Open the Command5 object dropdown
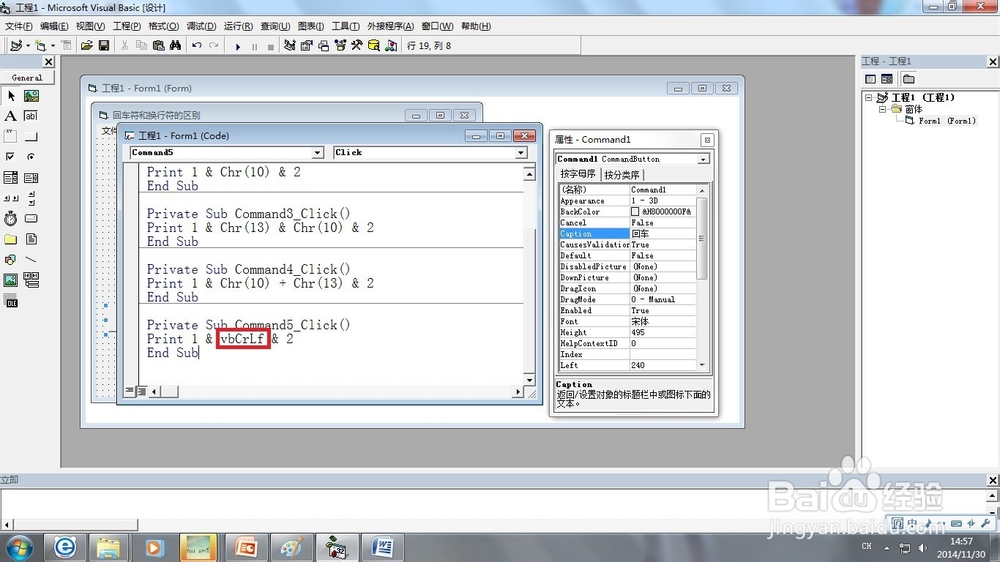1000x562 pixels. click(x=318, y=152)
